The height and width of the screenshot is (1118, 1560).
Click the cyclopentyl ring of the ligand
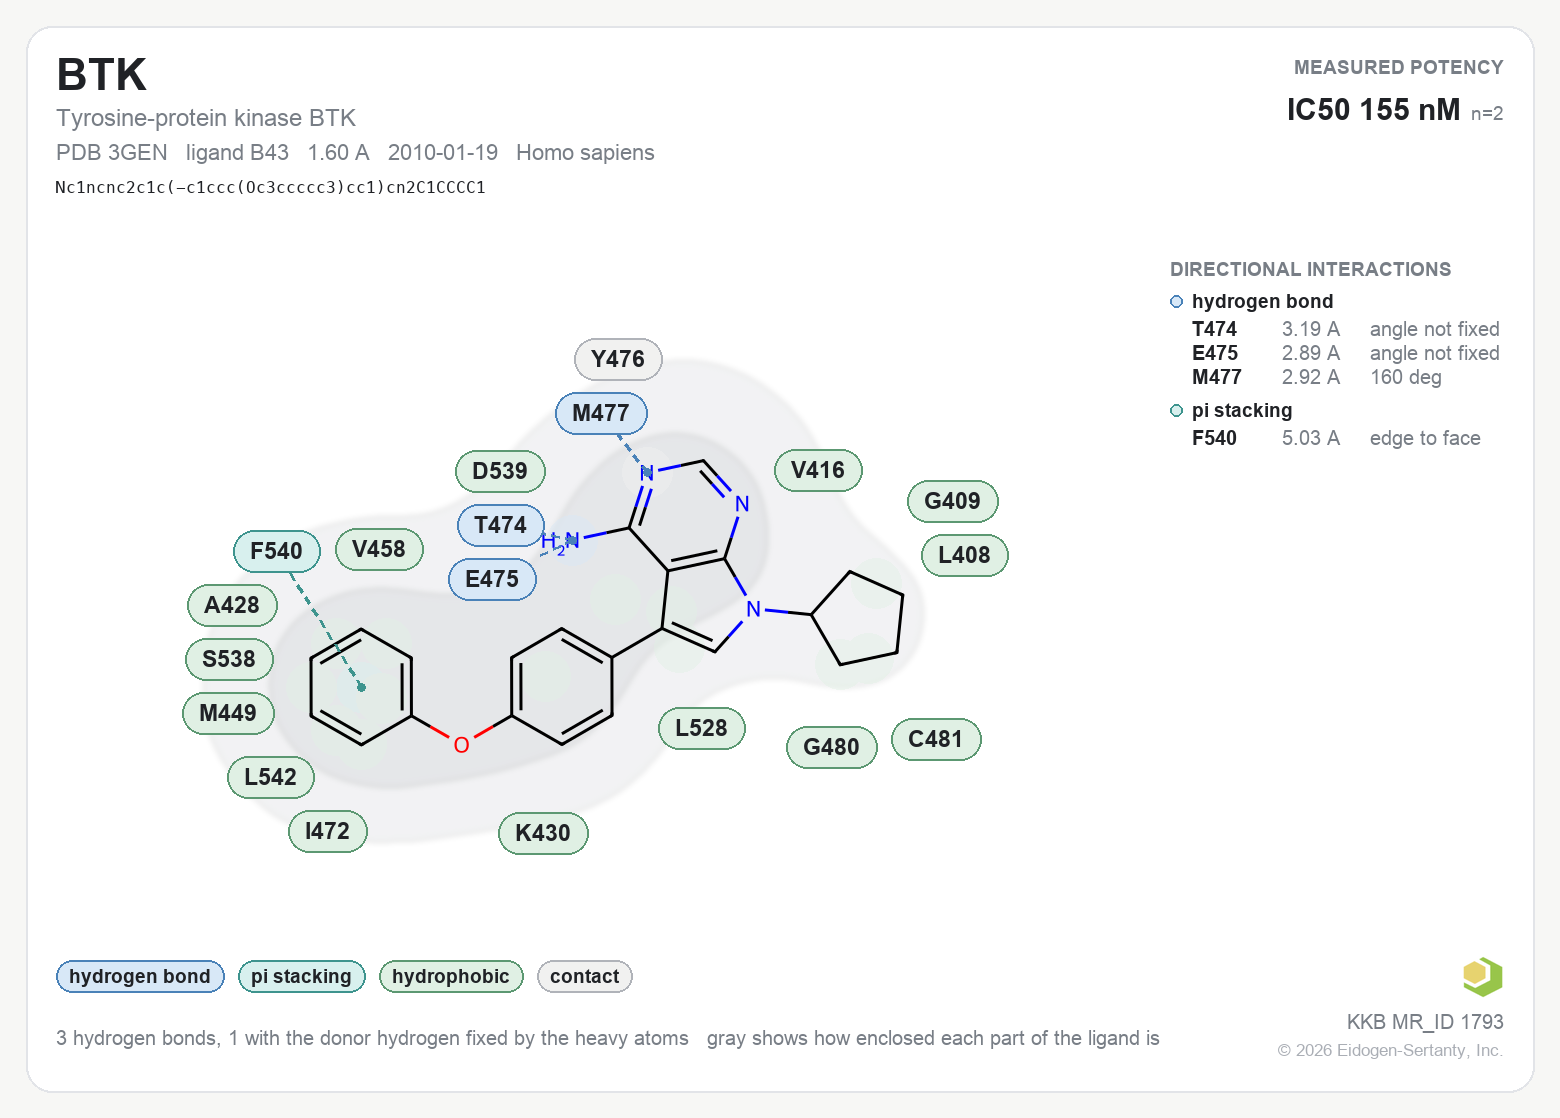click(860, 620)
